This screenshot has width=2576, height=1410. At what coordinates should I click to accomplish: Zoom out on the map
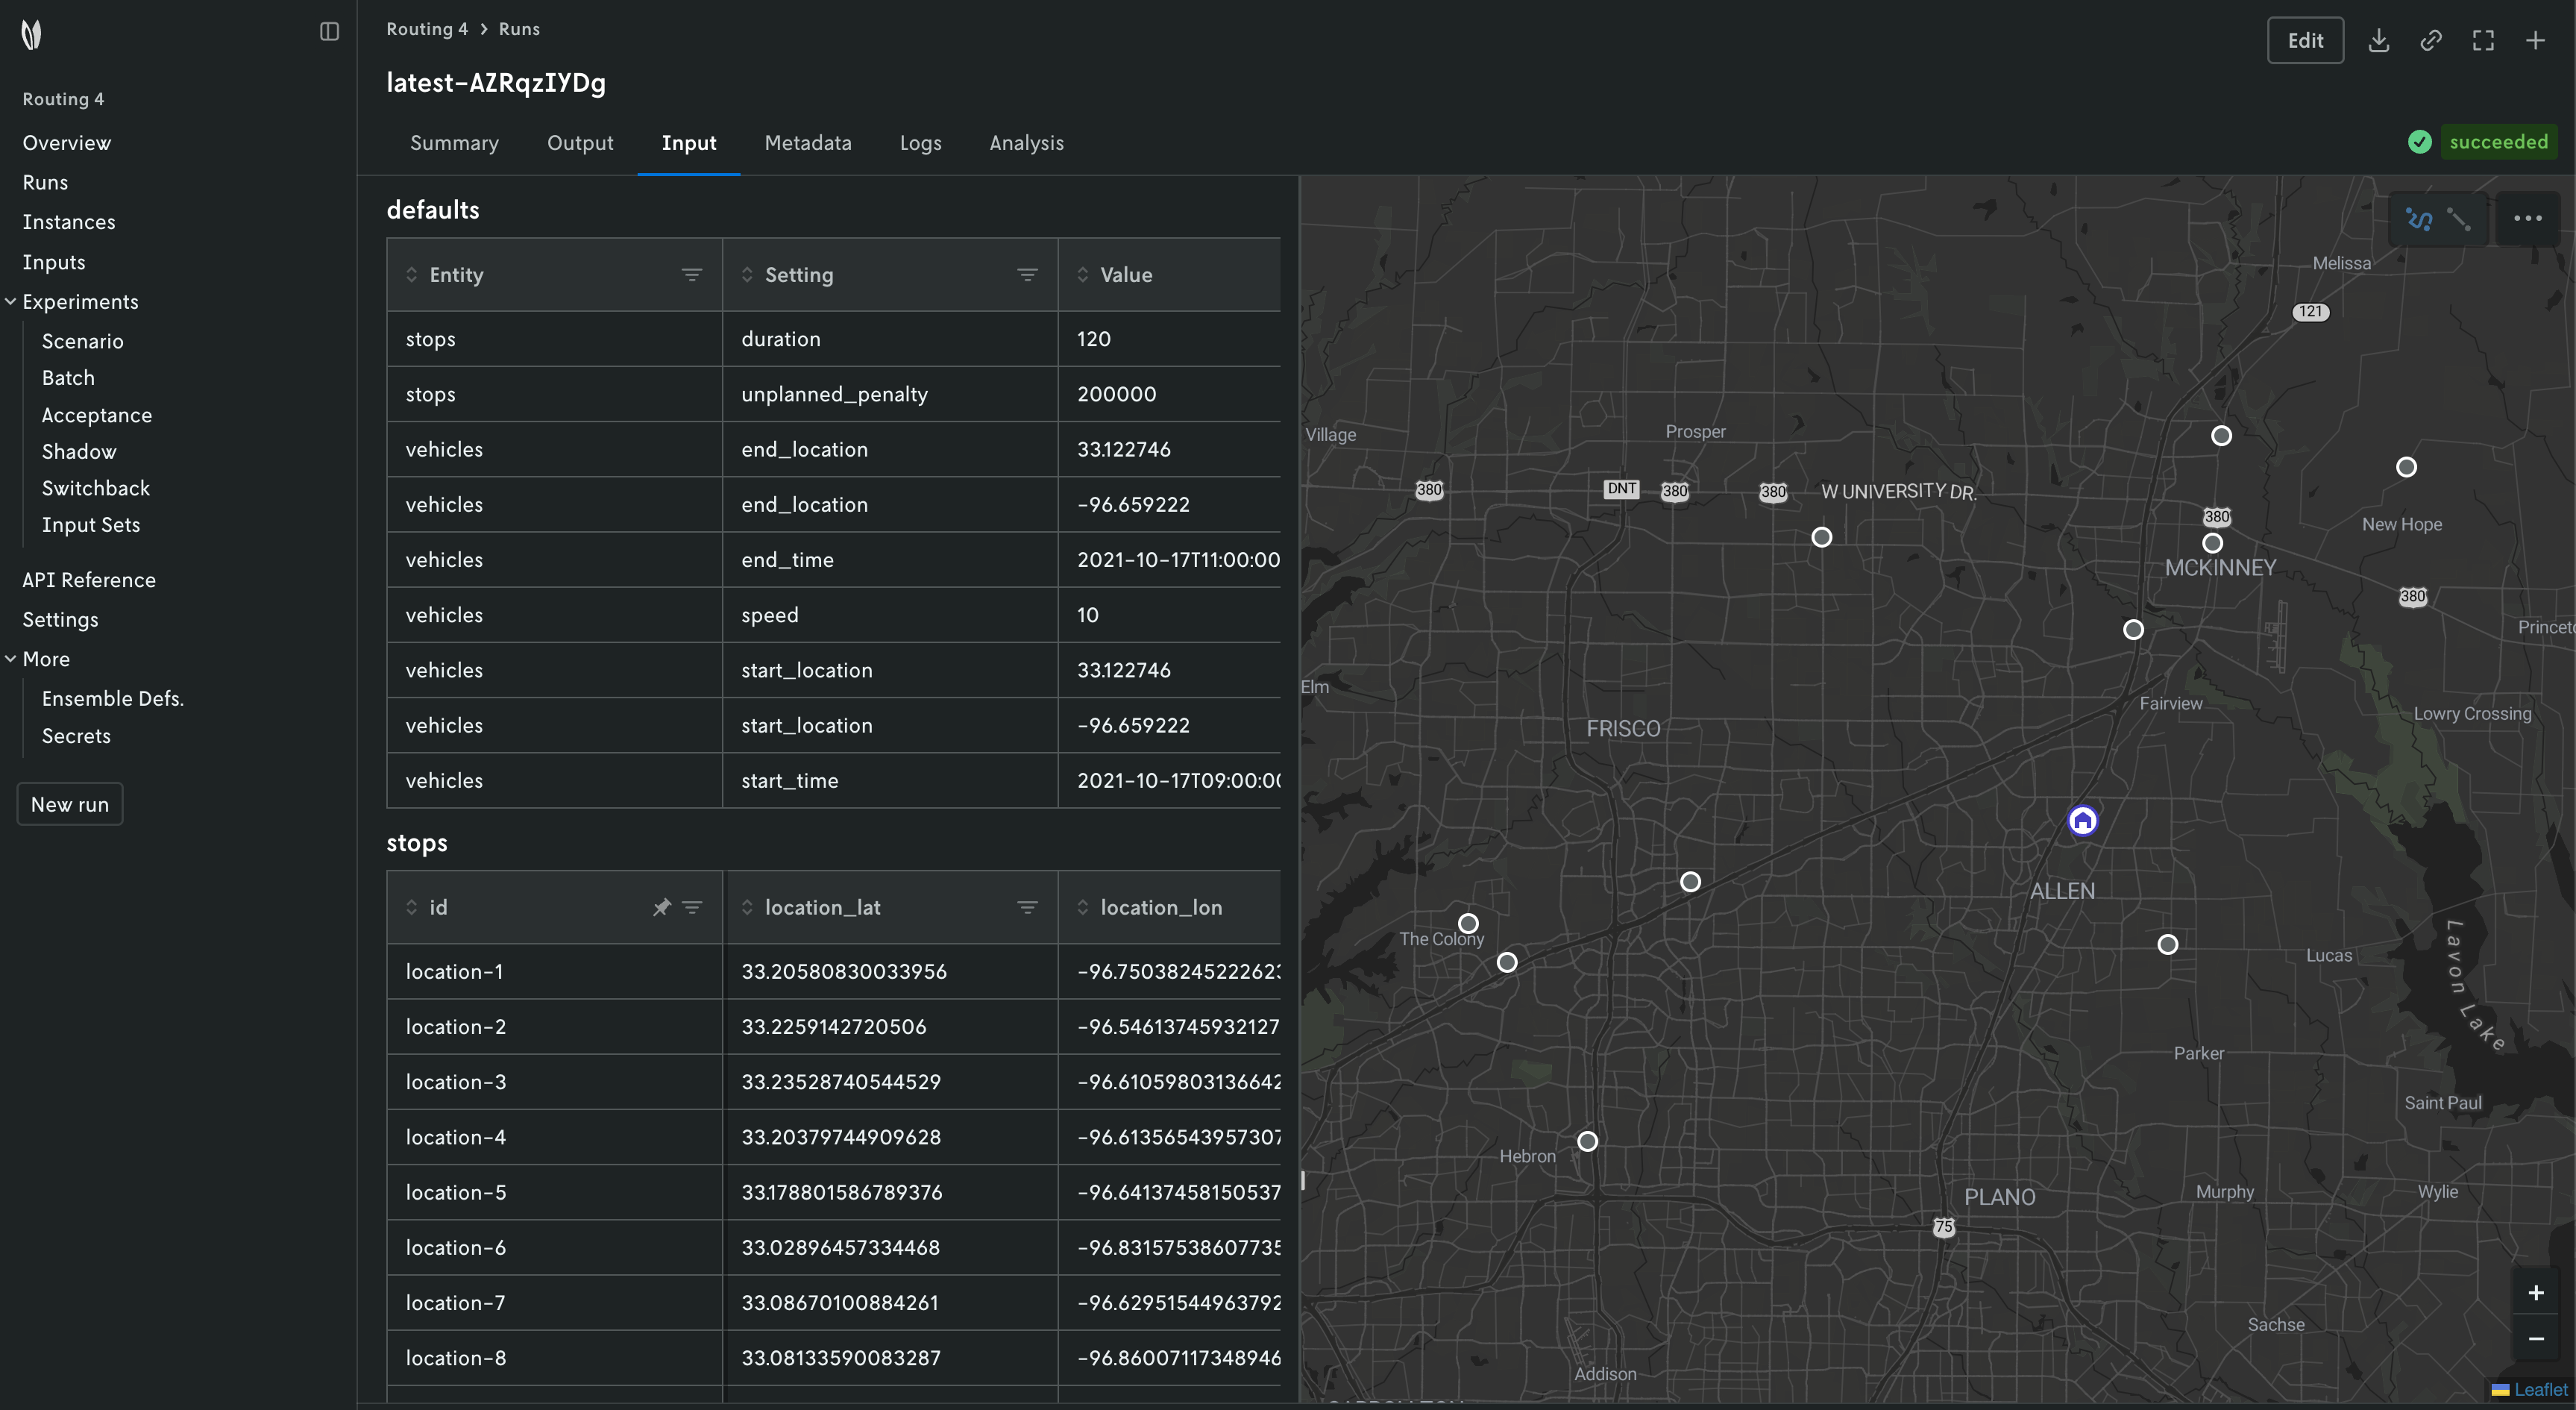click(2536, 1339)
